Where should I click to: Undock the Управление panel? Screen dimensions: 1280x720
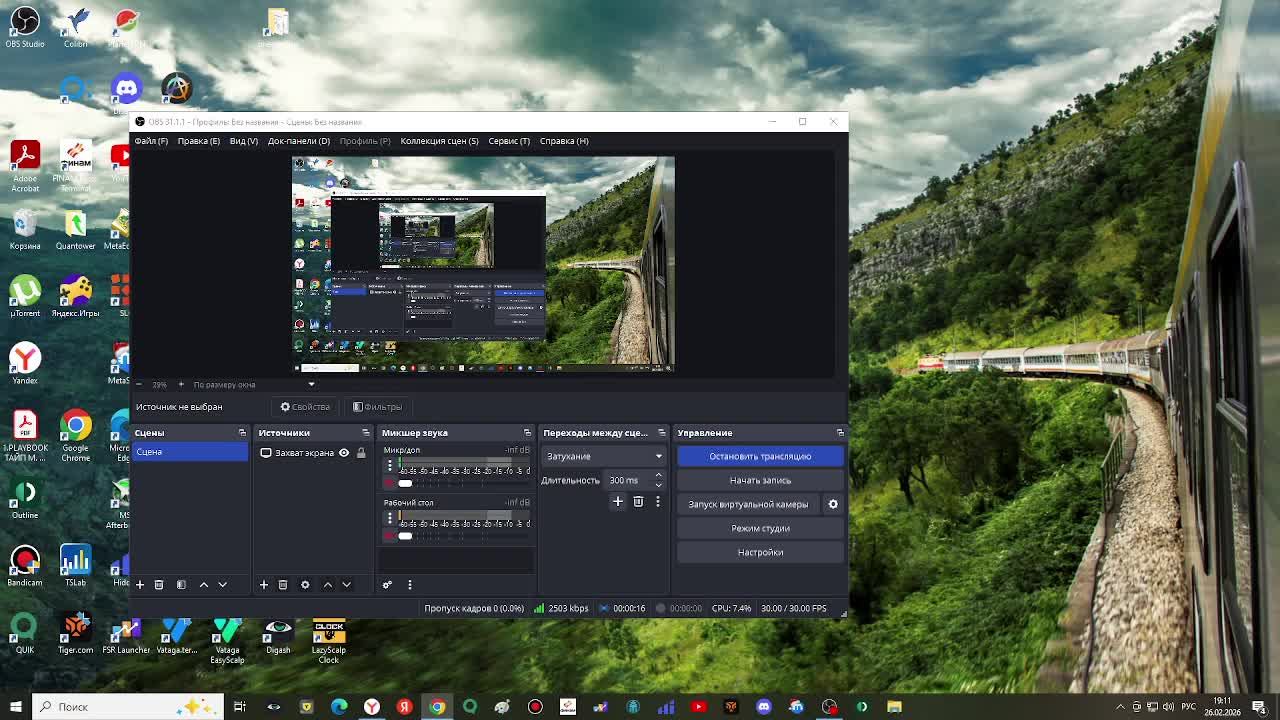point(840,433)
